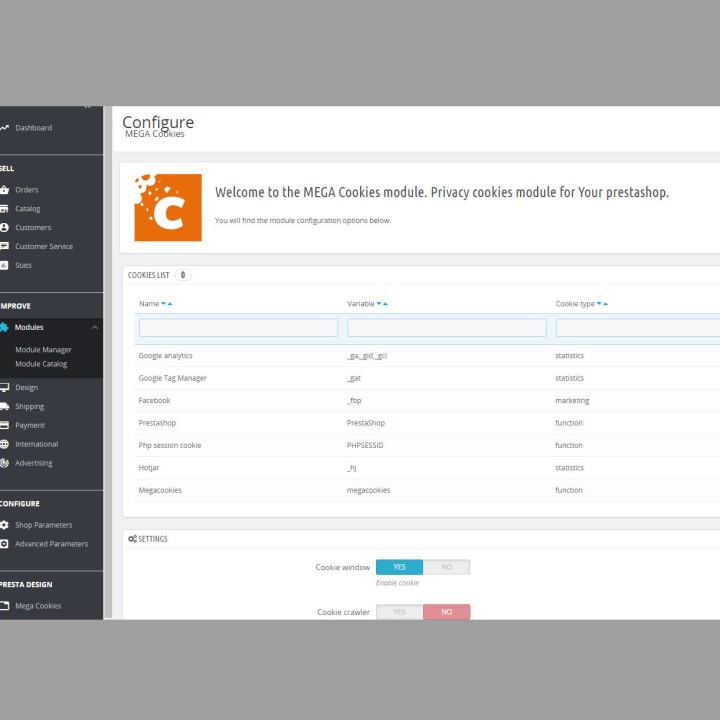Click the Shipping truck icon
720x720 pixels.
click(4, 406)
